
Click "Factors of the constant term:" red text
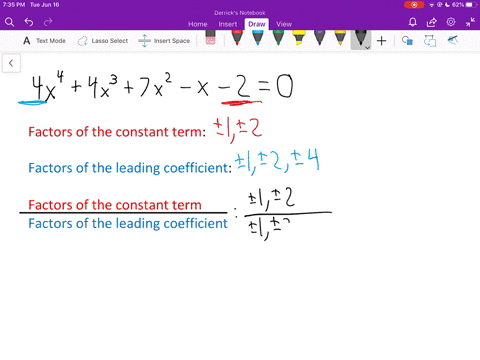117,132
